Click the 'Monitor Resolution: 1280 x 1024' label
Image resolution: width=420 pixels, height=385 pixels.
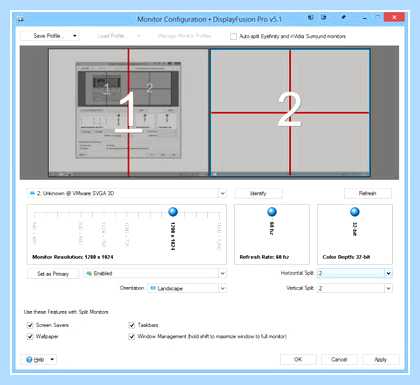click(73, 257)
